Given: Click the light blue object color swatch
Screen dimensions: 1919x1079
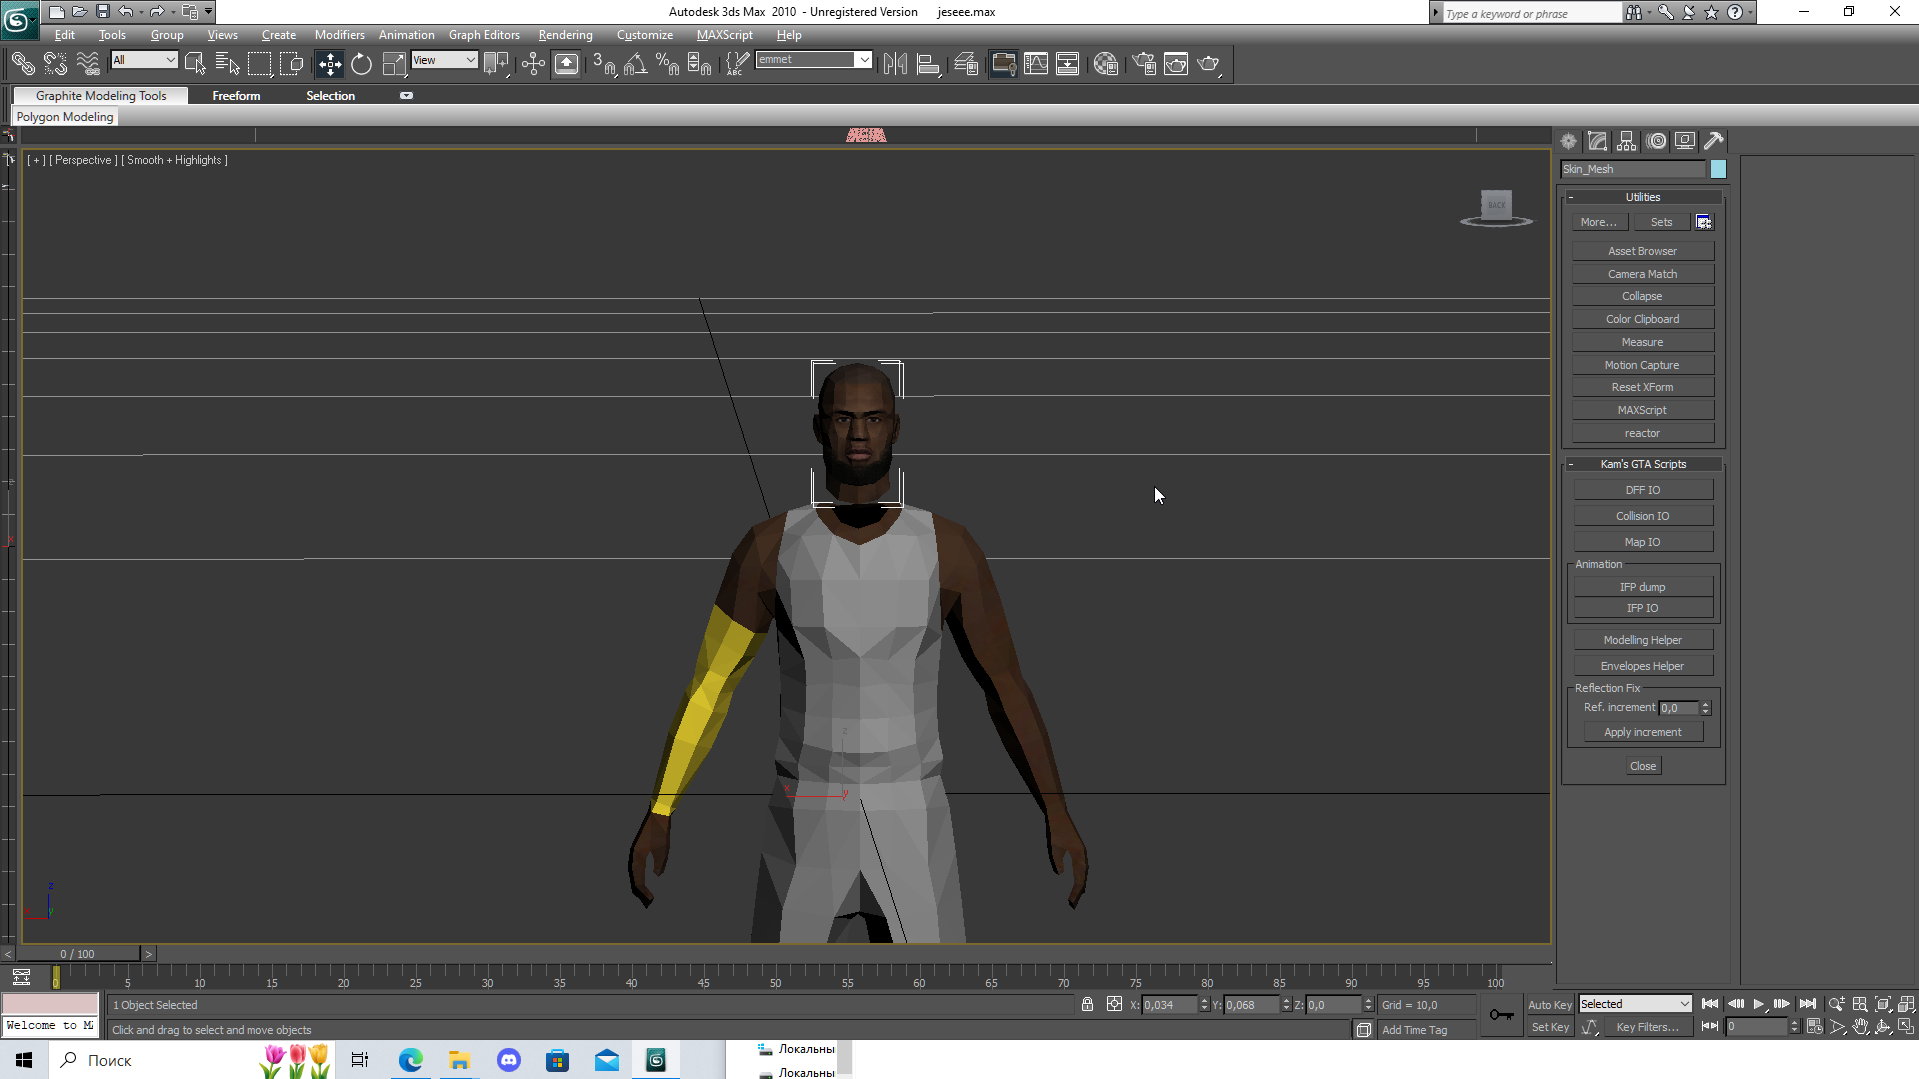Looking at the screenshot, I should coord(1718,169).
